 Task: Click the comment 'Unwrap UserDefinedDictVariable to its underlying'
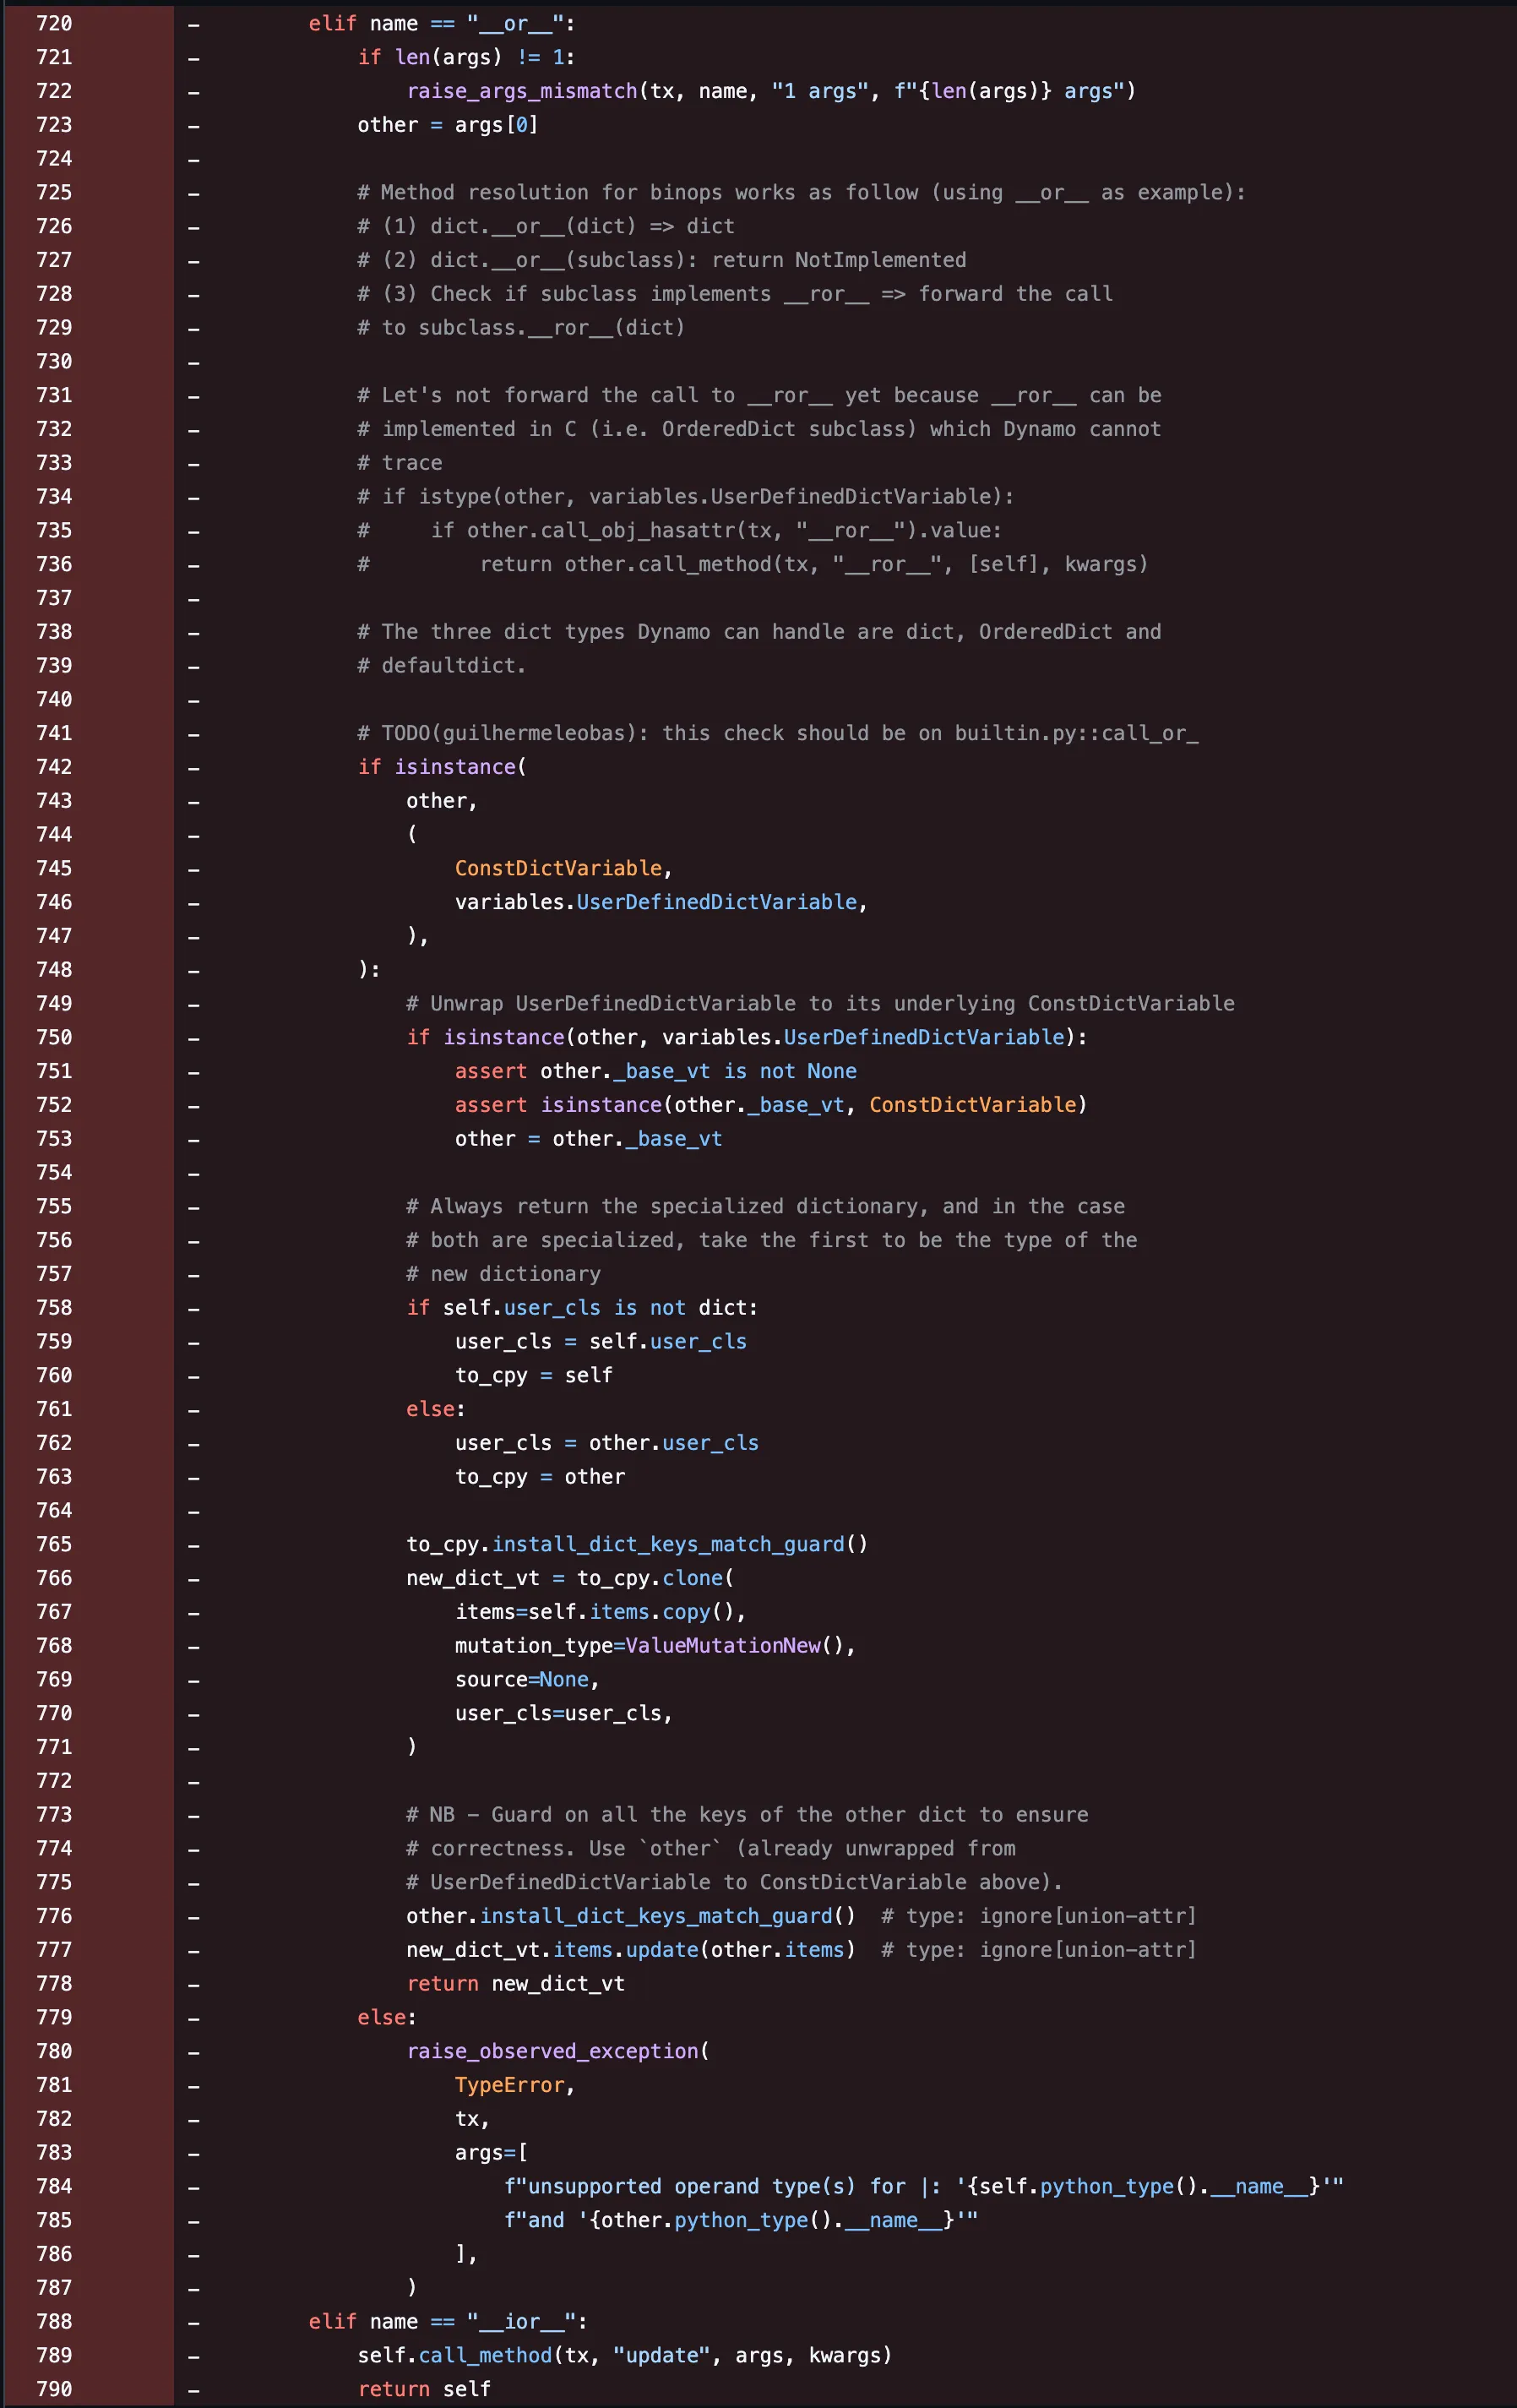[x=820, y=1003]
